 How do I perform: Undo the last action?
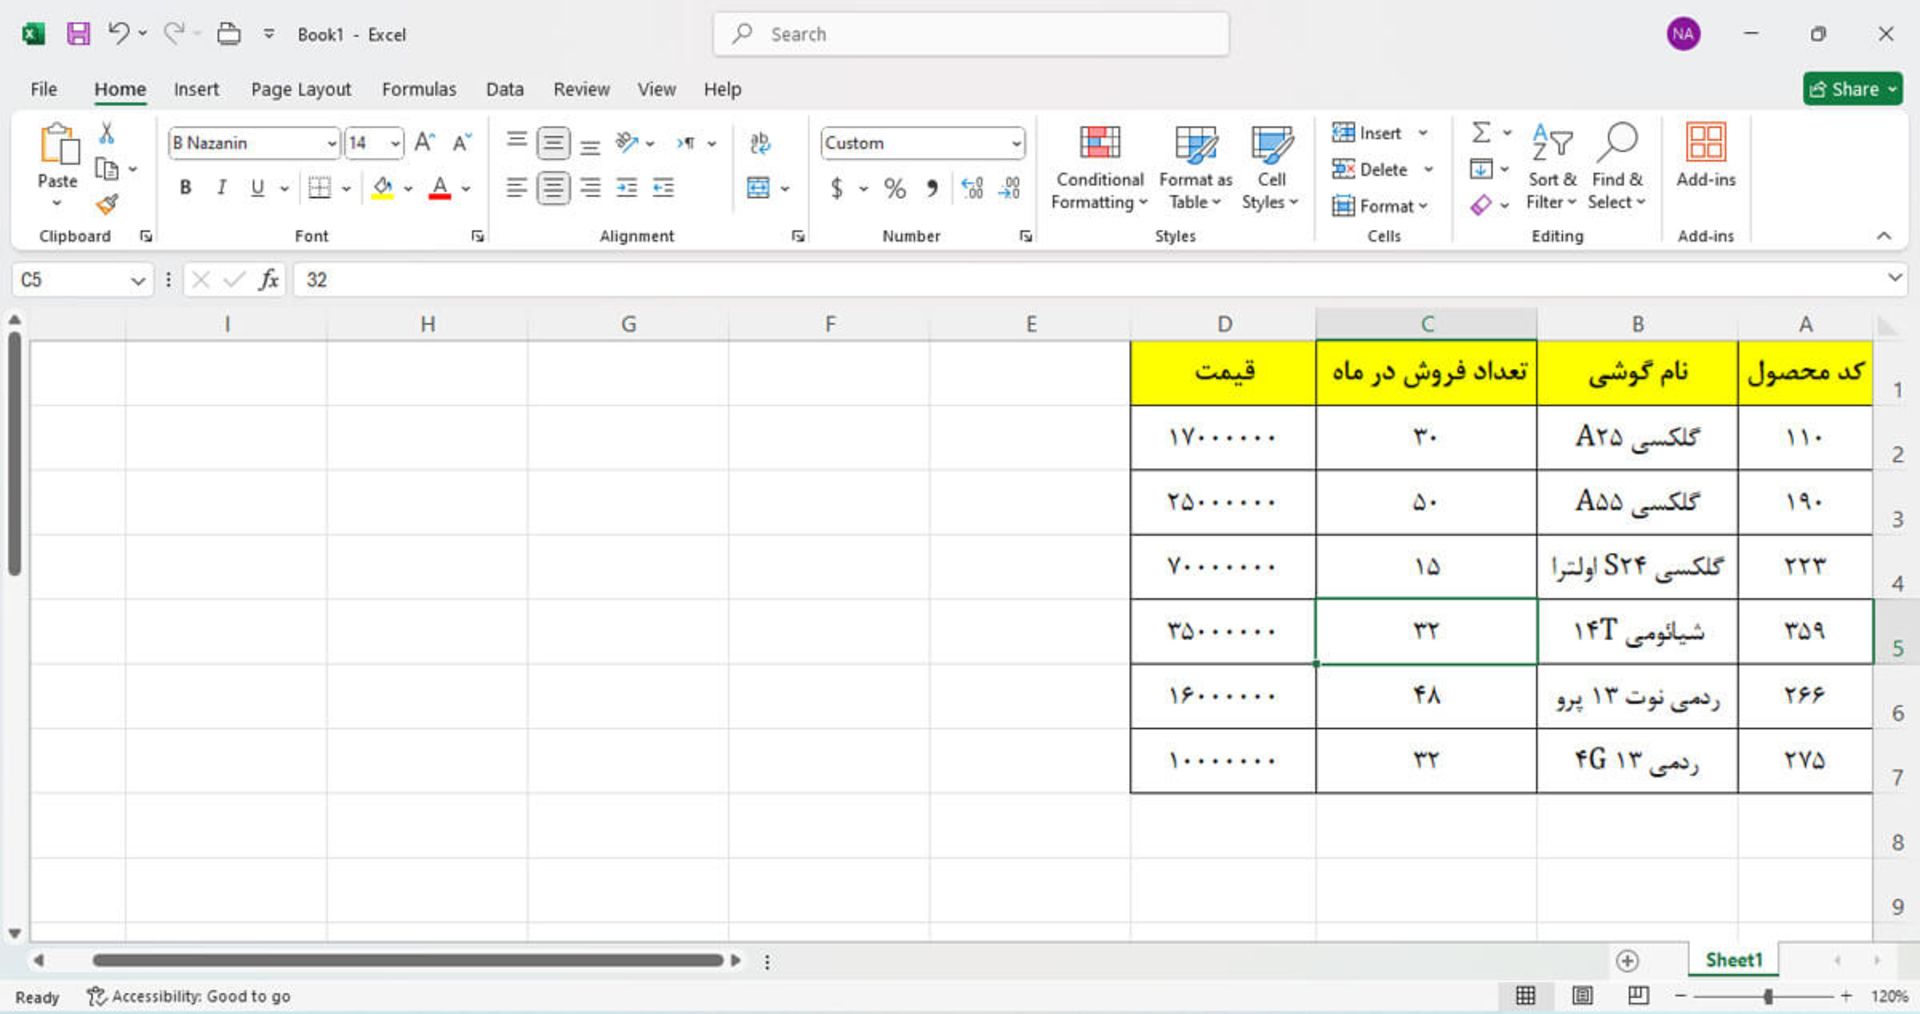(118, 33)
